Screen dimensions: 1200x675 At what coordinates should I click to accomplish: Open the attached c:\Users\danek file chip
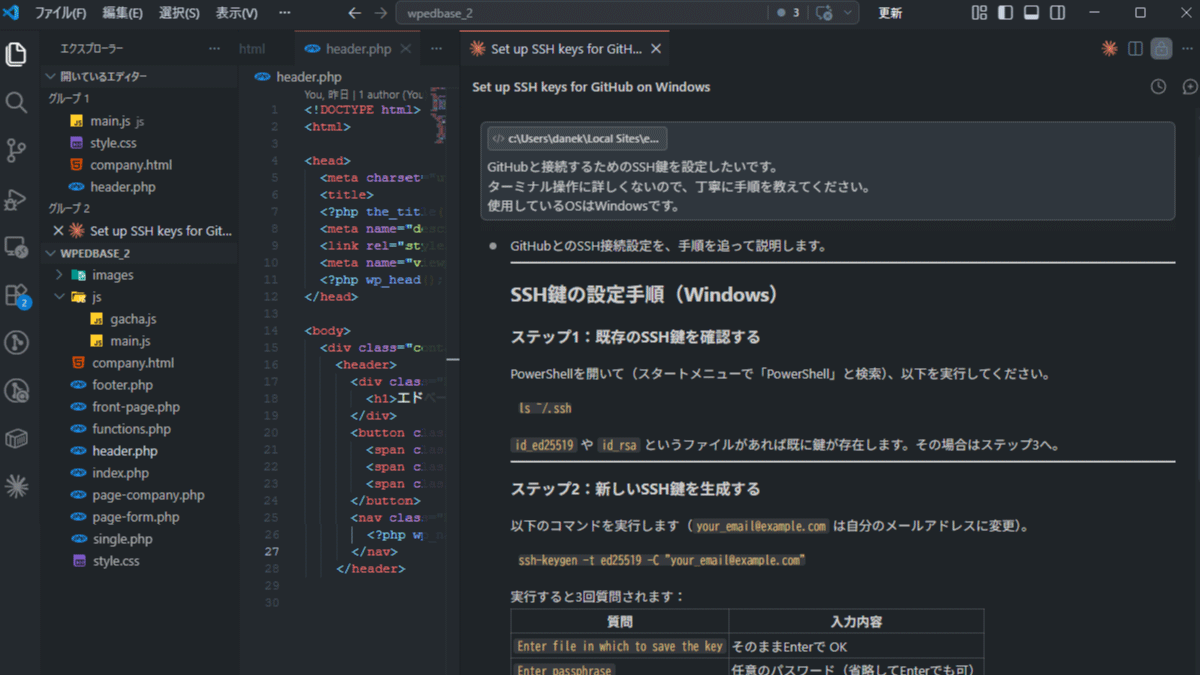[577, 138]
